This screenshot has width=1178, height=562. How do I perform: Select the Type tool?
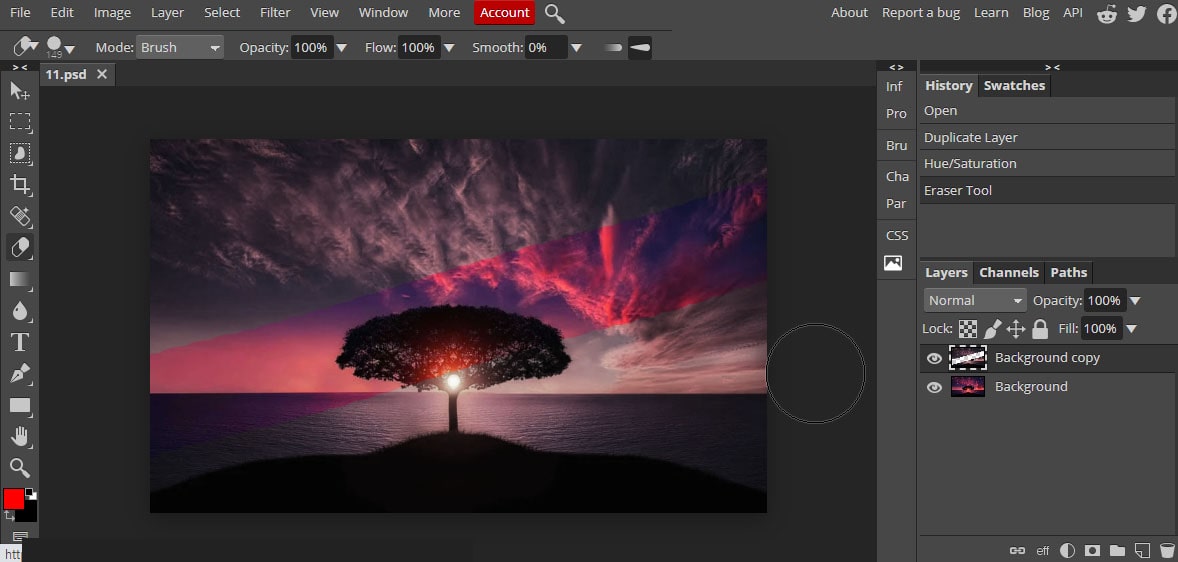tap(20, 343)
